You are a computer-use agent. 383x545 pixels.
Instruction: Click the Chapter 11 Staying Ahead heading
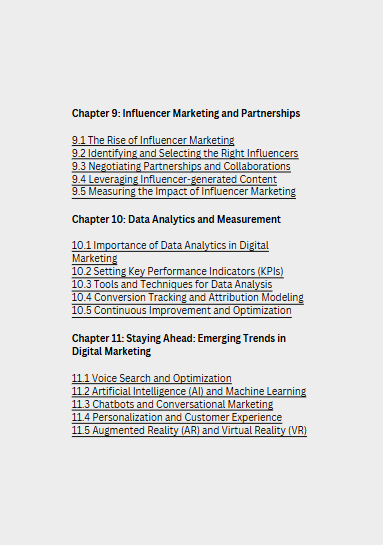pyautogui.click(x=179, y=345)
